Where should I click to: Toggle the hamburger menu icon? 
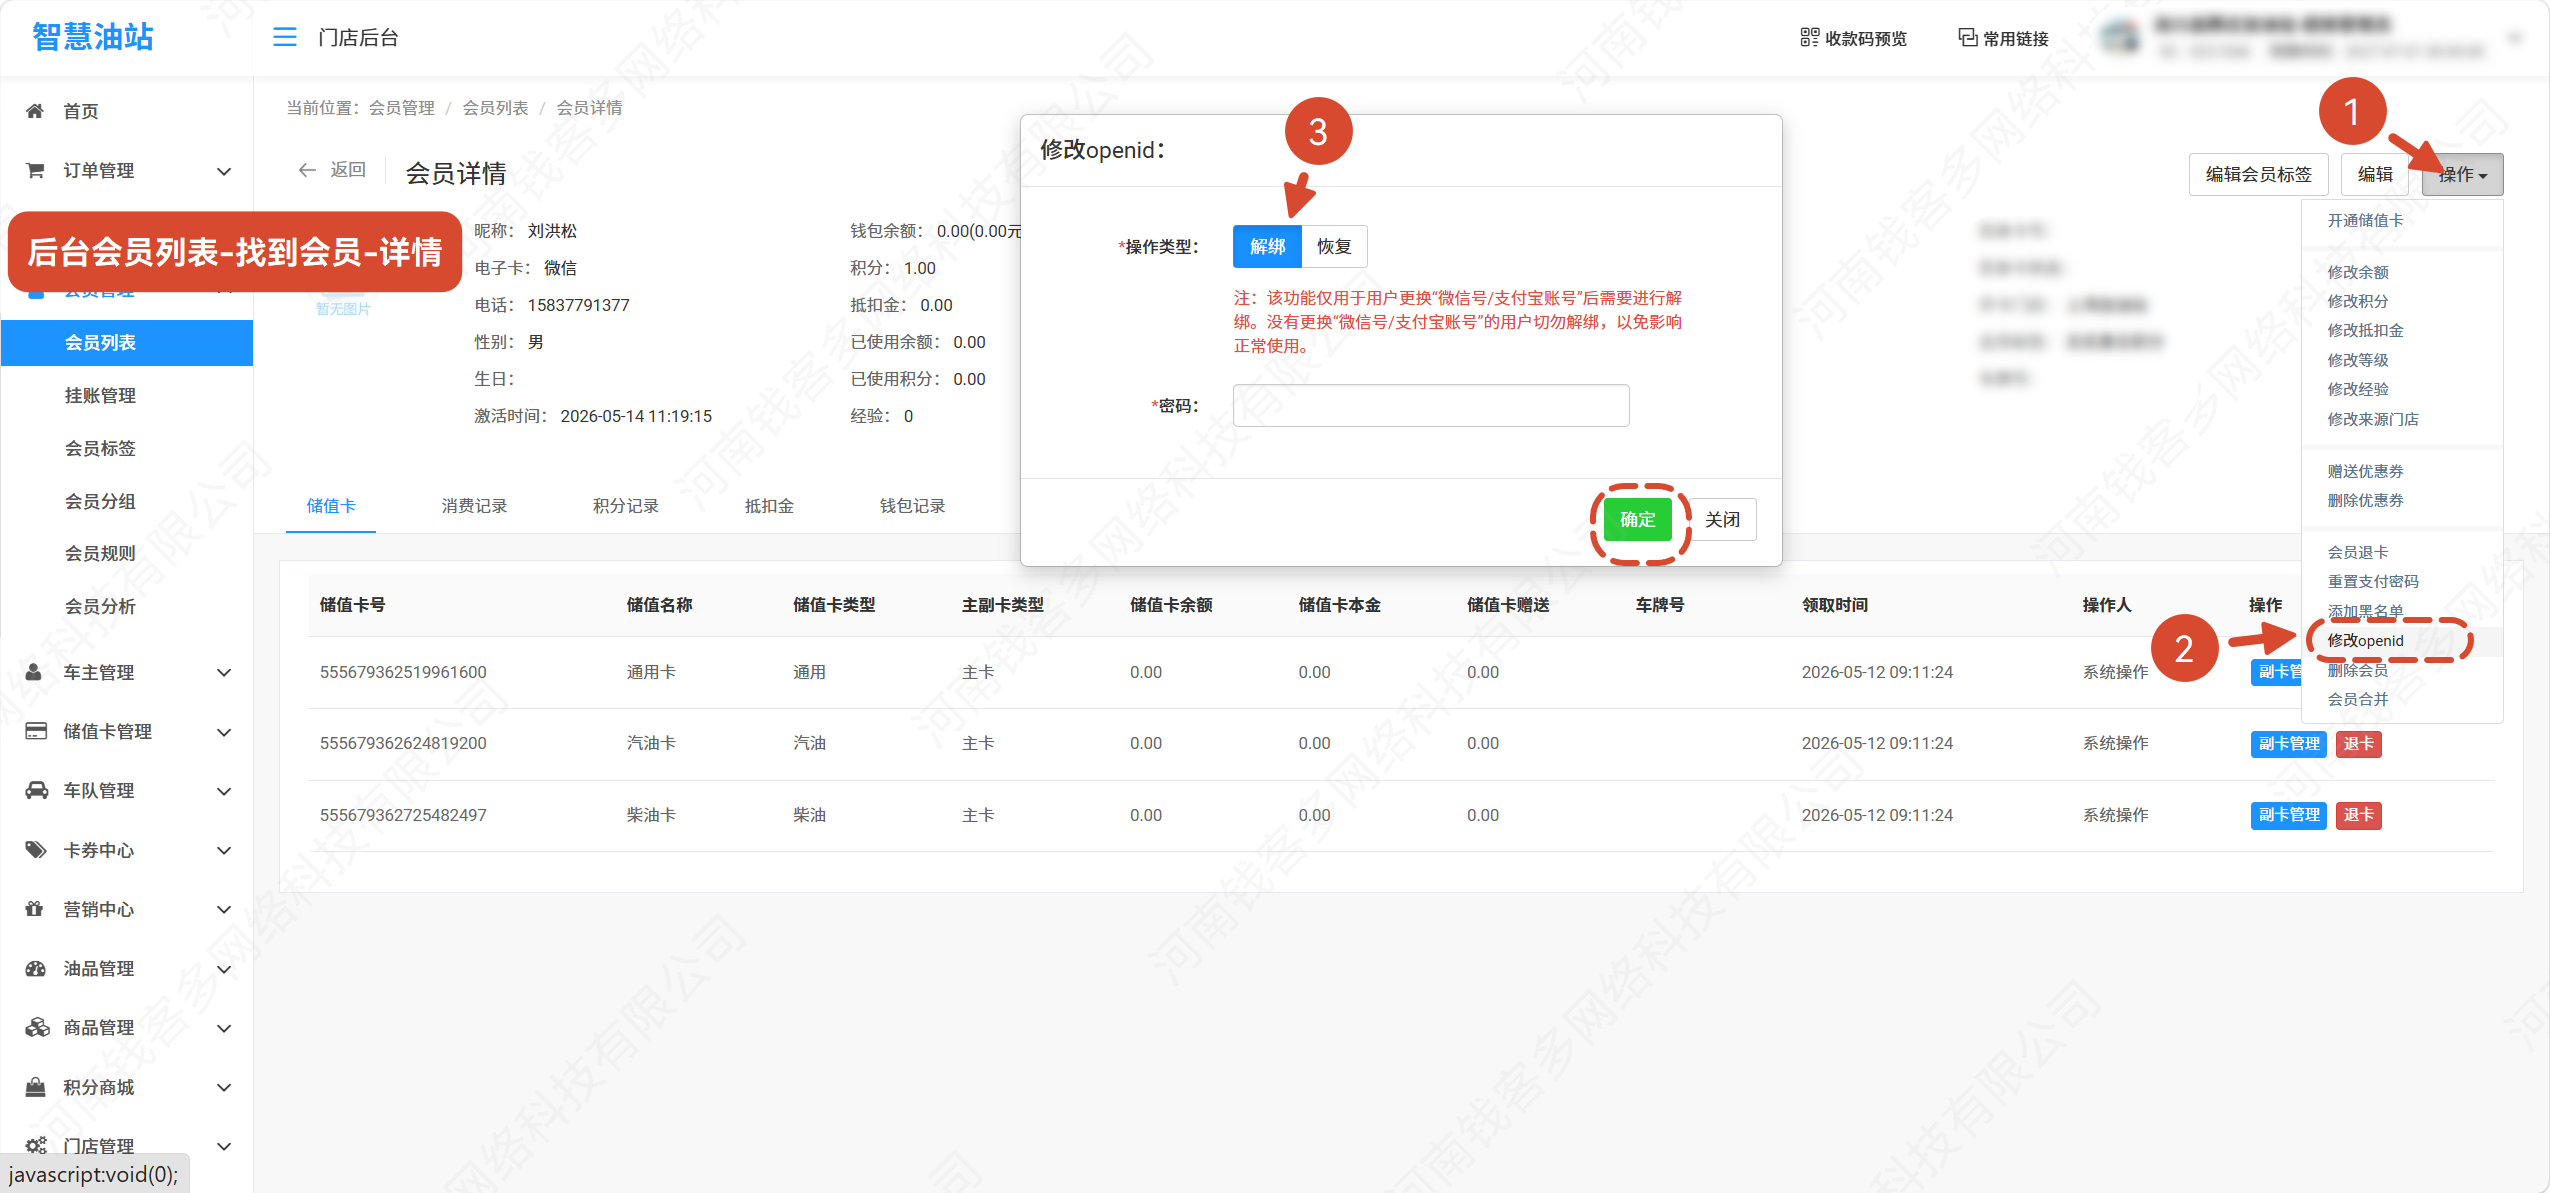pos(285,37)
